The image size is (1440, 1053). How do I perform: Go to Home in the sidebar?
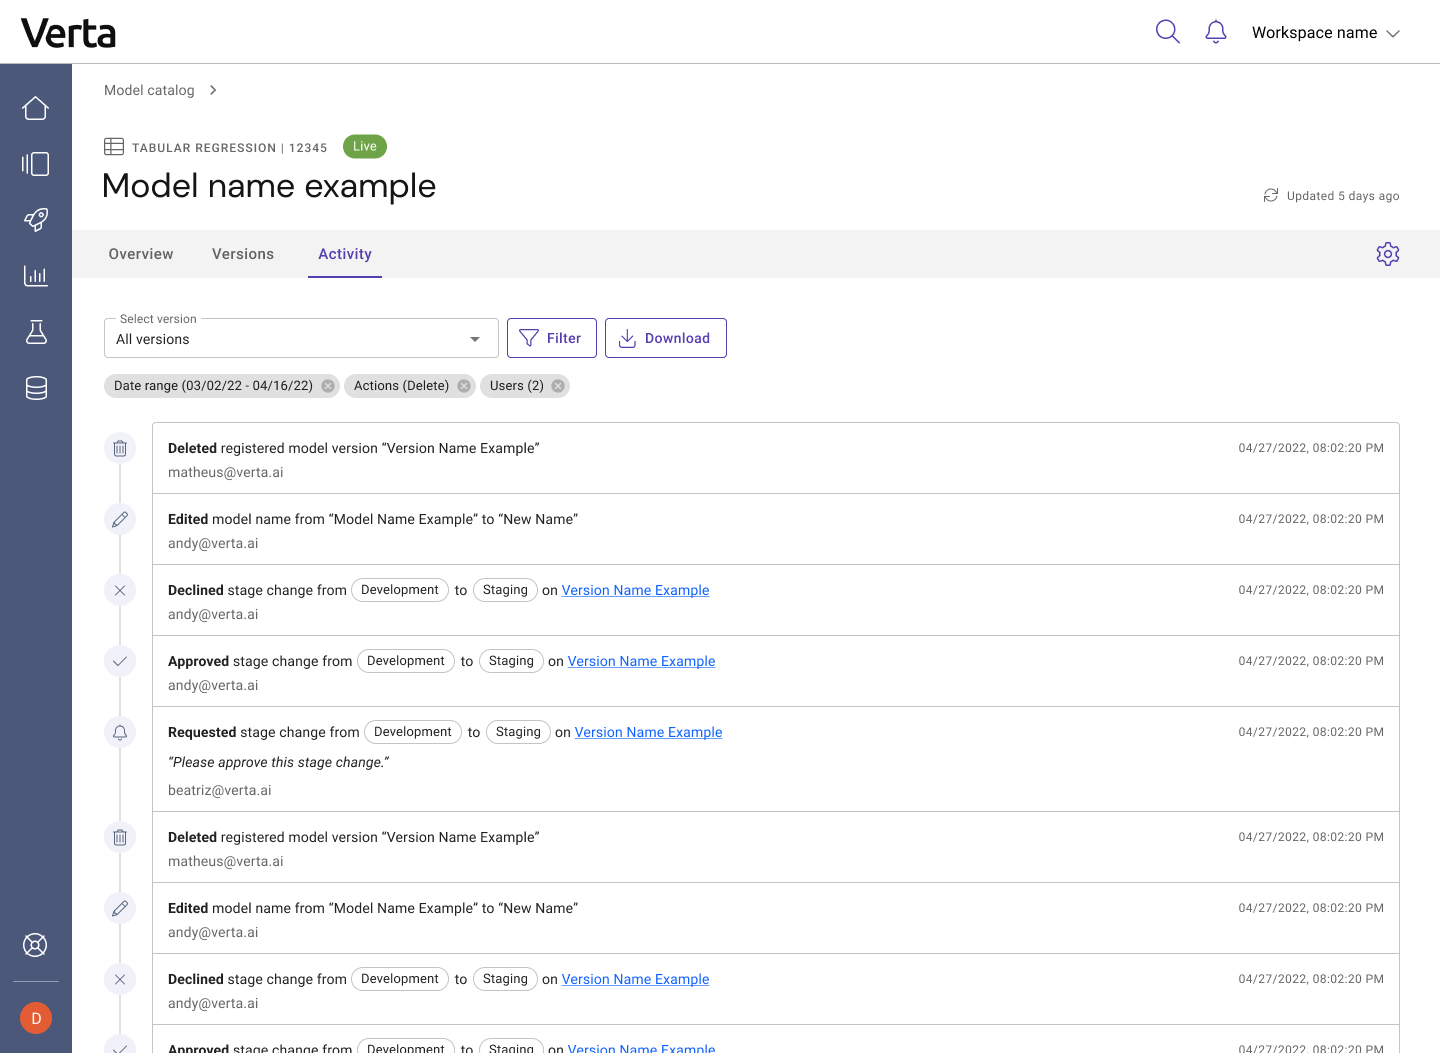click(x=36, y=108)
